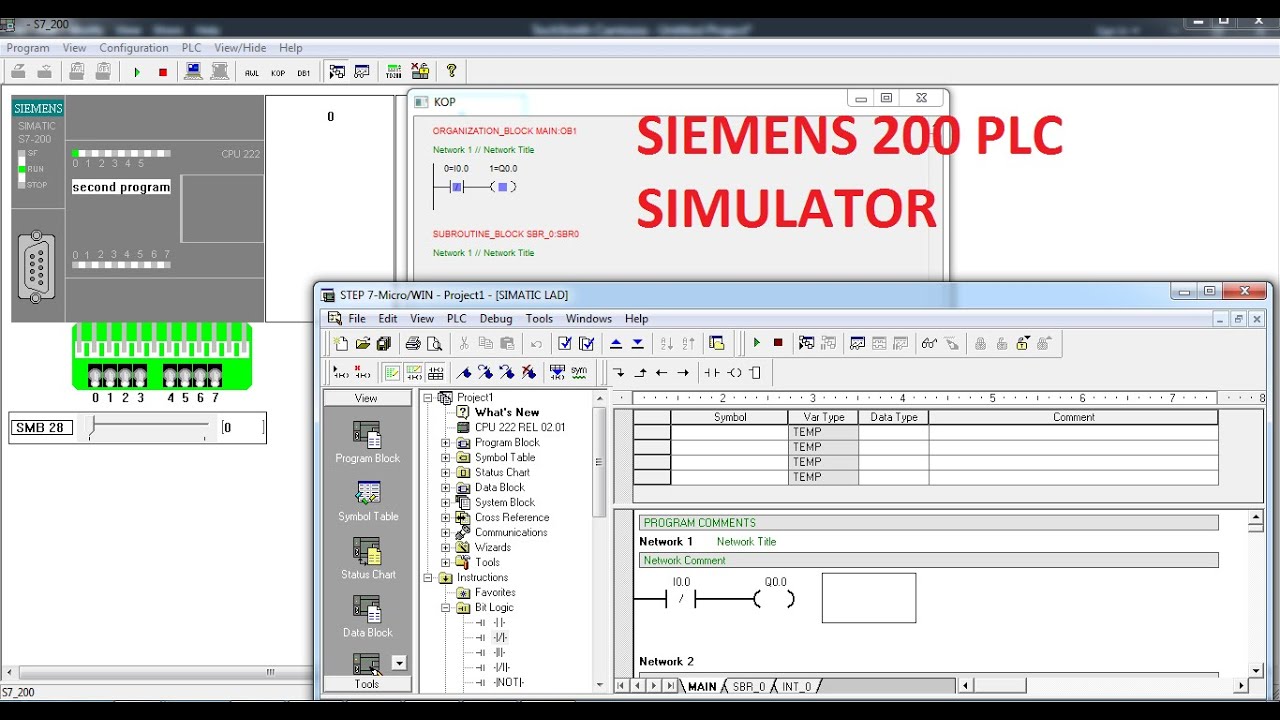This screenshot has width=1280, height=720.
Task: Click Open Project folder icon in STEP 7
Action: click(x=363, y=344)
